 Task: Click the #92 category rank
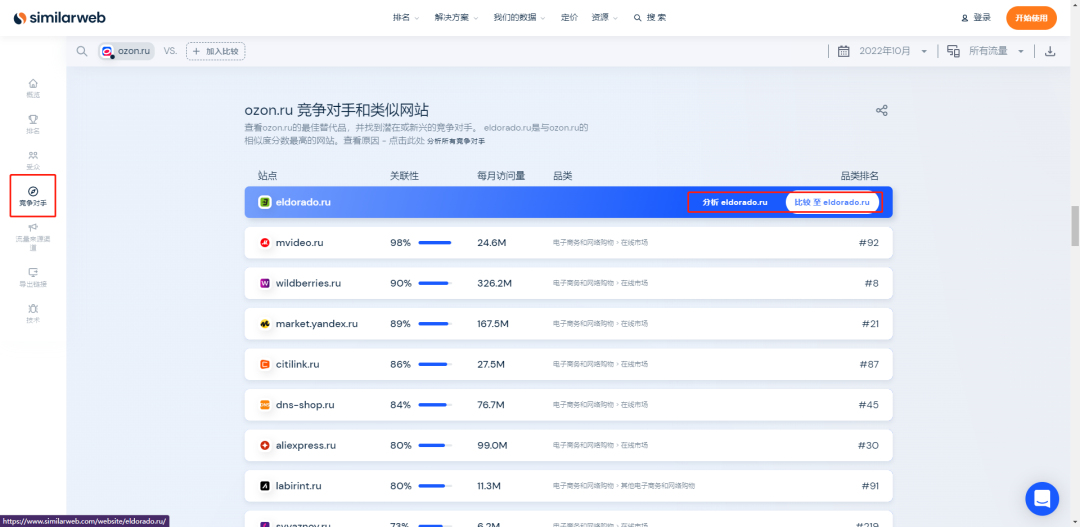(x=867, y=242)
